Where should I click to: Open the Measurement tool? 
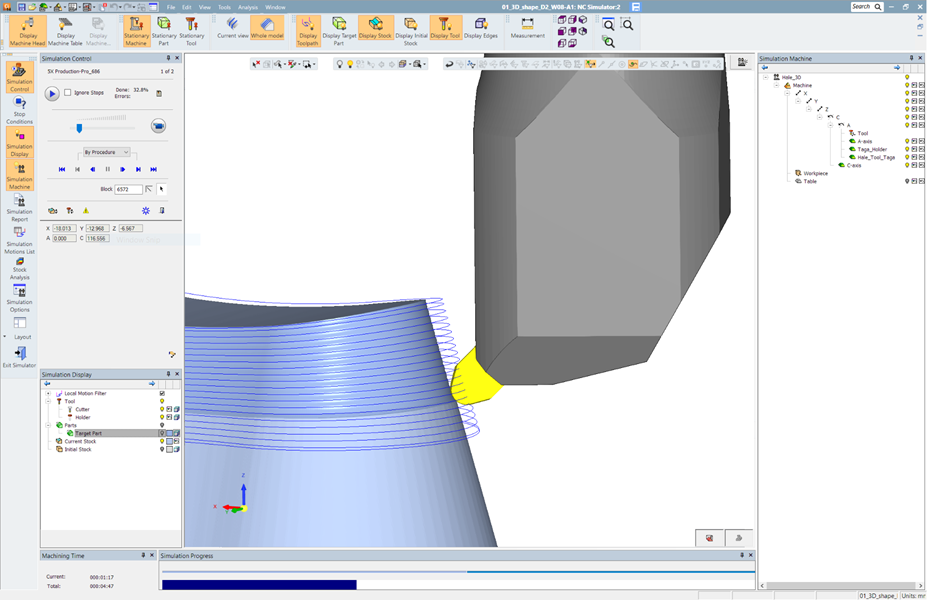pyautogui.click(x=527, y=30)
